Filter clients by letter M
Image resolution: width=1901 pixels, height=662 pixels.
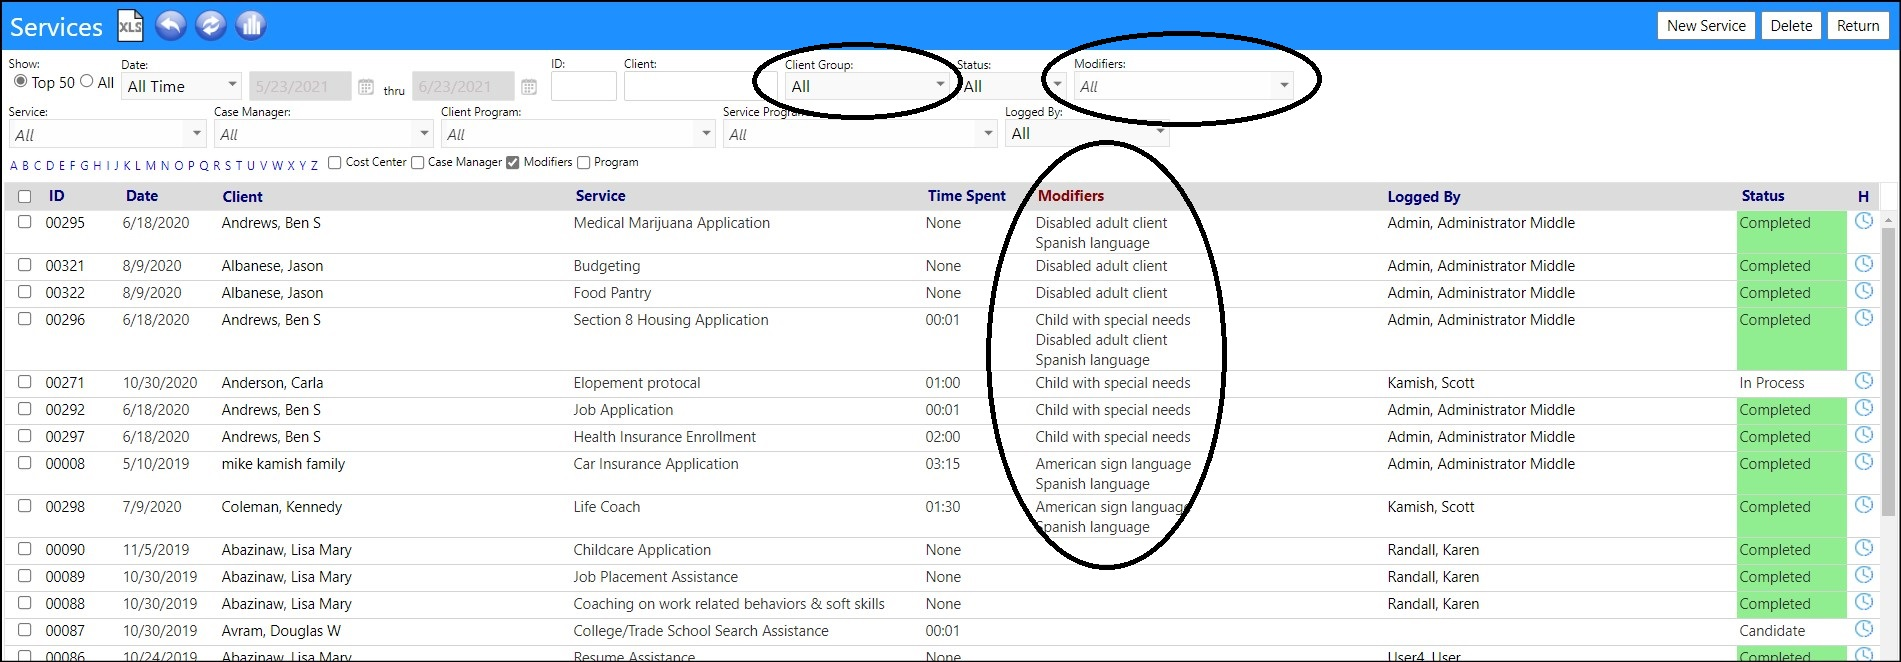[151, 166]
